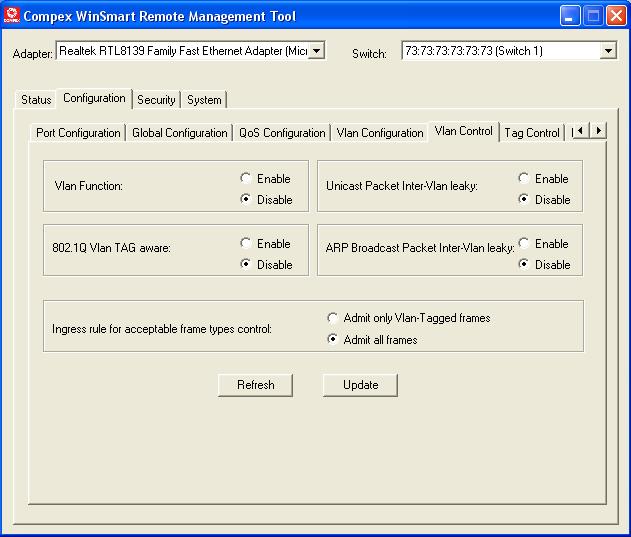This screenshot has height=537, width=631.
Task: Minimize the WinSmart window
Action: click(570, 16)
